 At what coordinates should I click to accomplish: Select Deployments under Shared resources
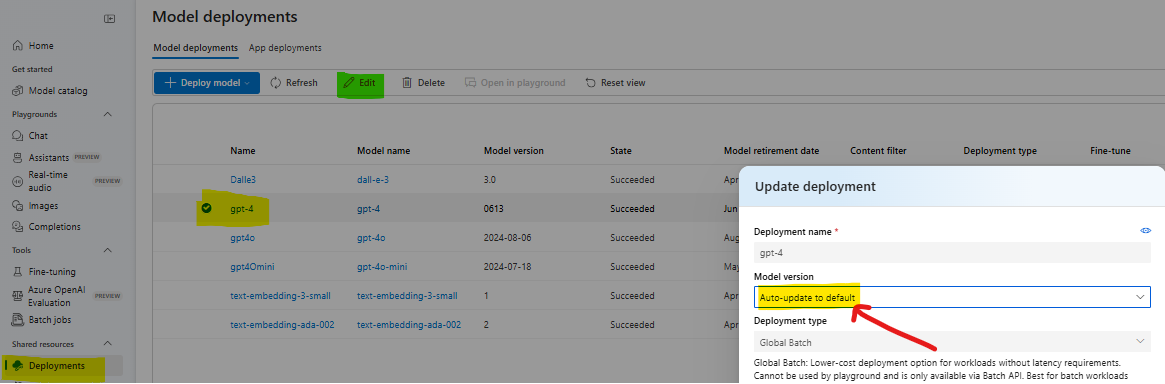[56, 365]
